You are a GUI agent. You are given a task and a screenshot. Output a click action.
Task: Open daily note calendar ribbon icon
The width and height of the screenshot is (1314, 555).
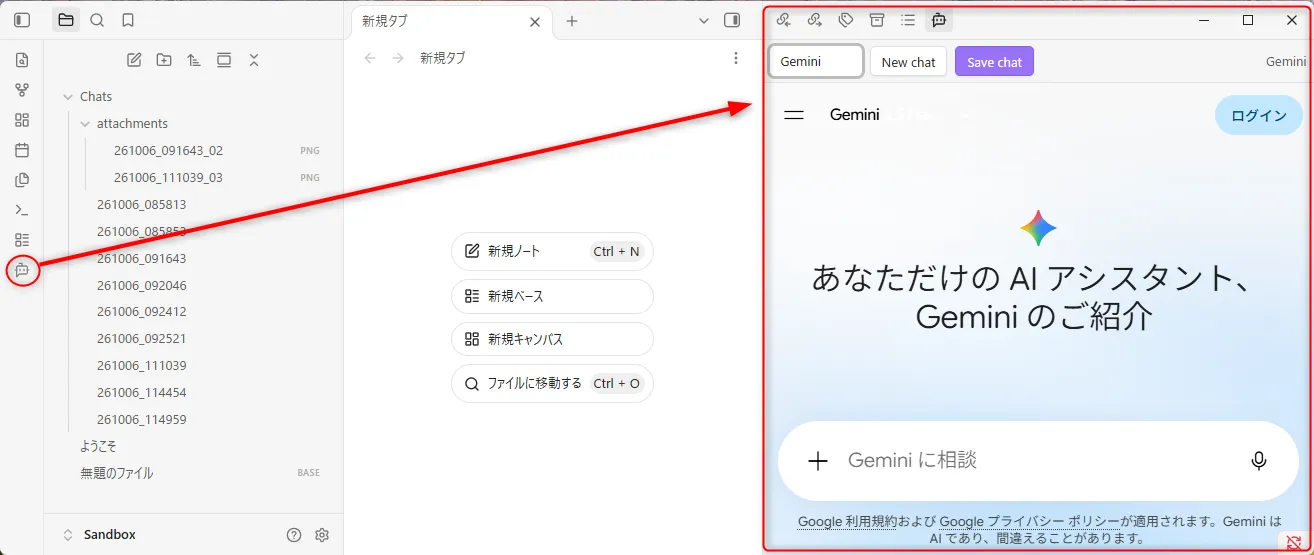pos(22,150)
